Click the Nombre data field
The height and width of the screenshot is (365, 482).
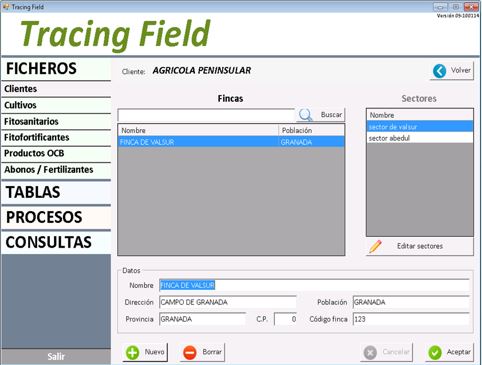[x=314, y=285]
